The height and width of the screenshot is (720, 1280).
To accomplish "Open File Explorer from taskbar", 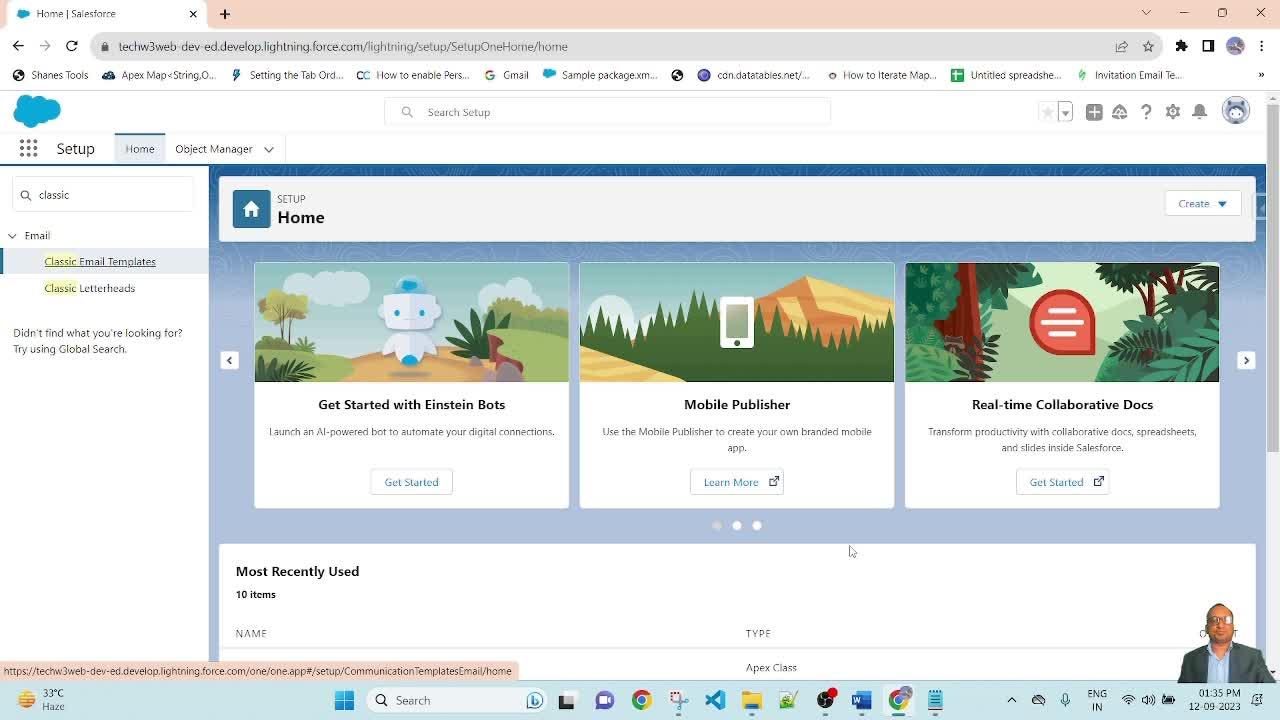I will [x=752, y=700].
